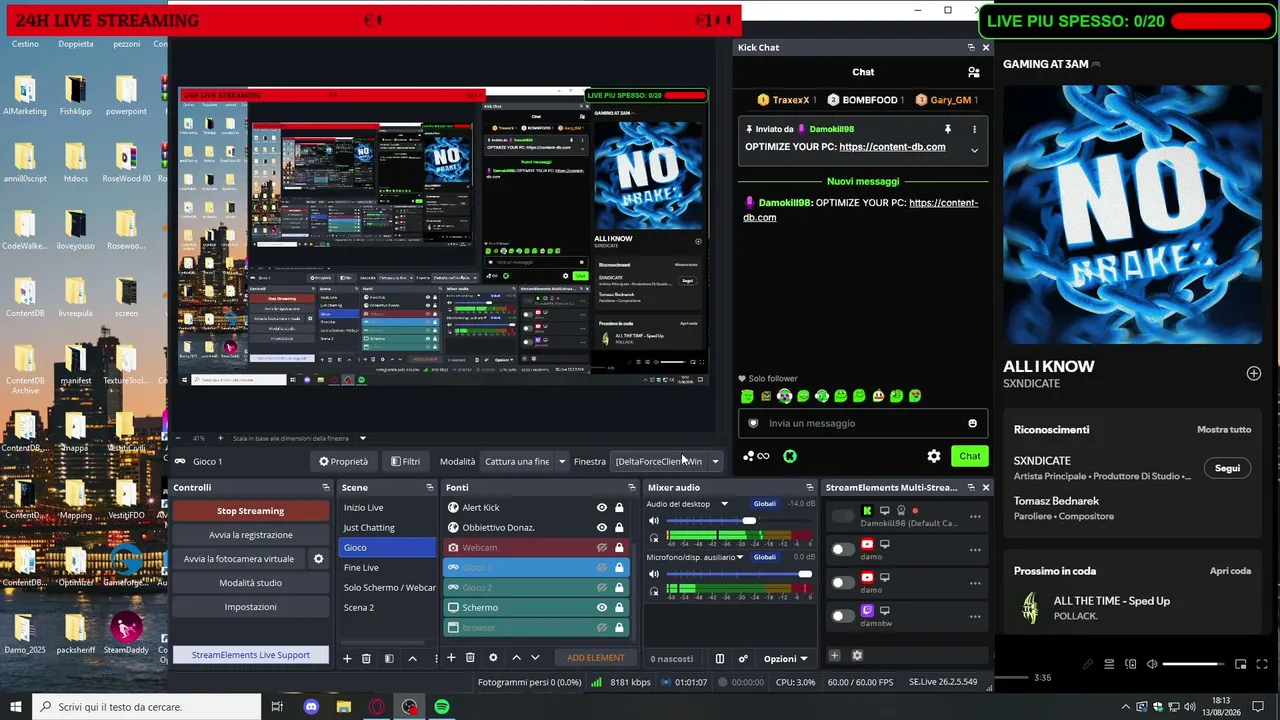Remove selected source with Fonti trash icon

[470, 658]
